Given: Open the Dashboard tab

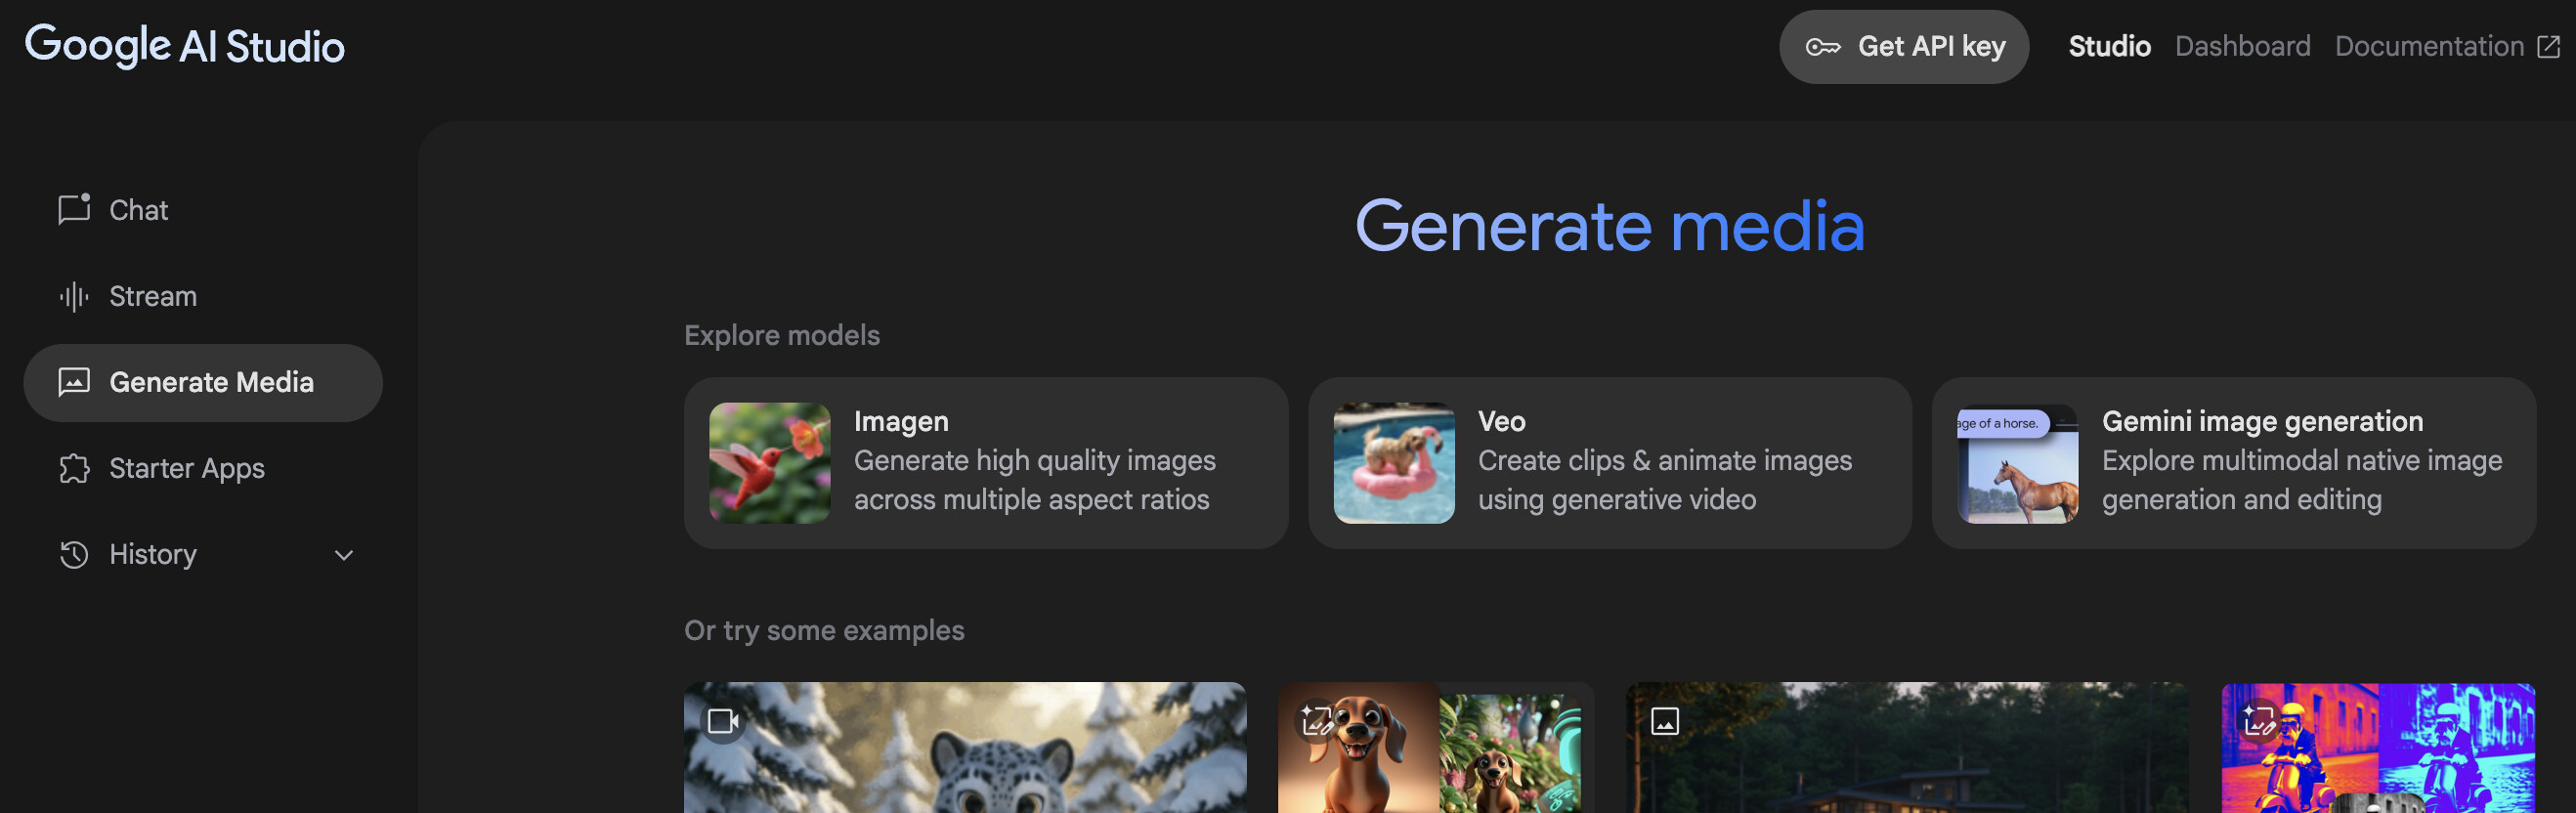Looking at the screenshot, I should point(2241,47).
